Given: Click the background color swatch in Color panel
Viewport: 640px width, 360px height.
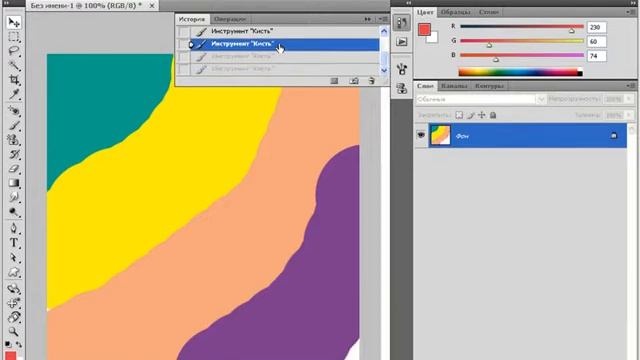Looking at the screenshot, I should tap(433, 38).
